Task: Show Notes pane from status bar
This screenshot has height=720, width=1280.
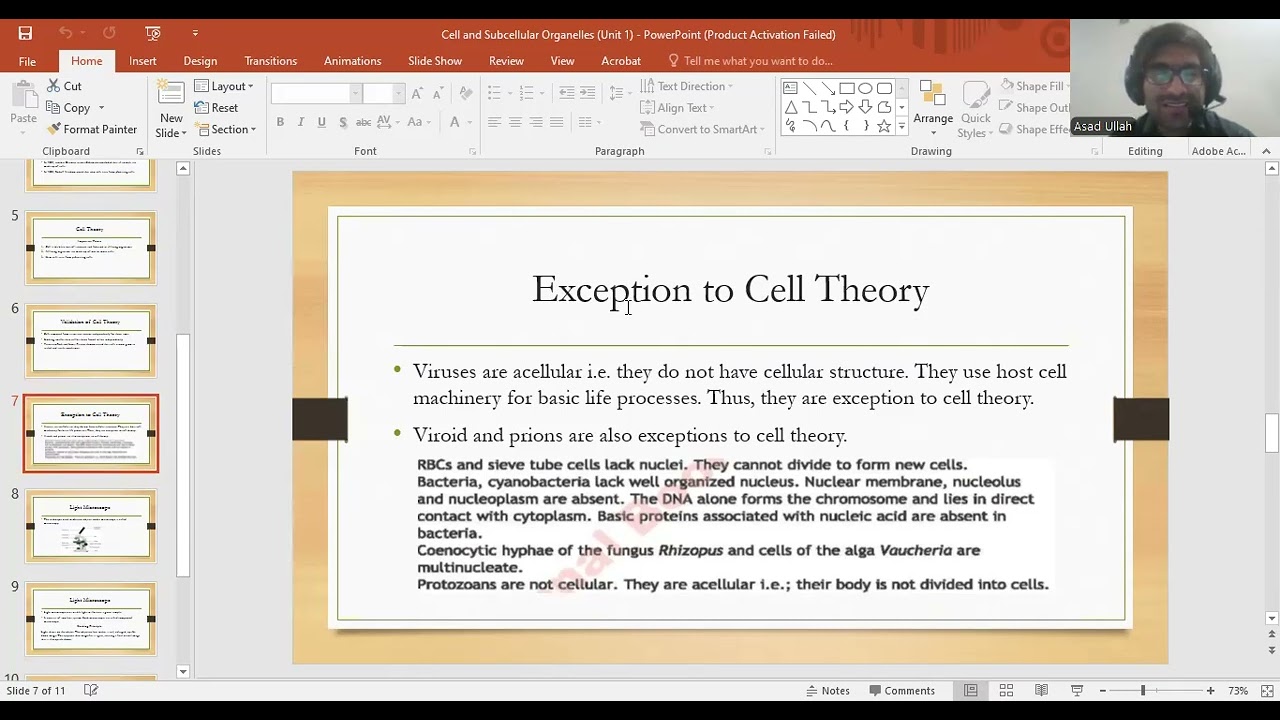Action: [x=827, y=690]
